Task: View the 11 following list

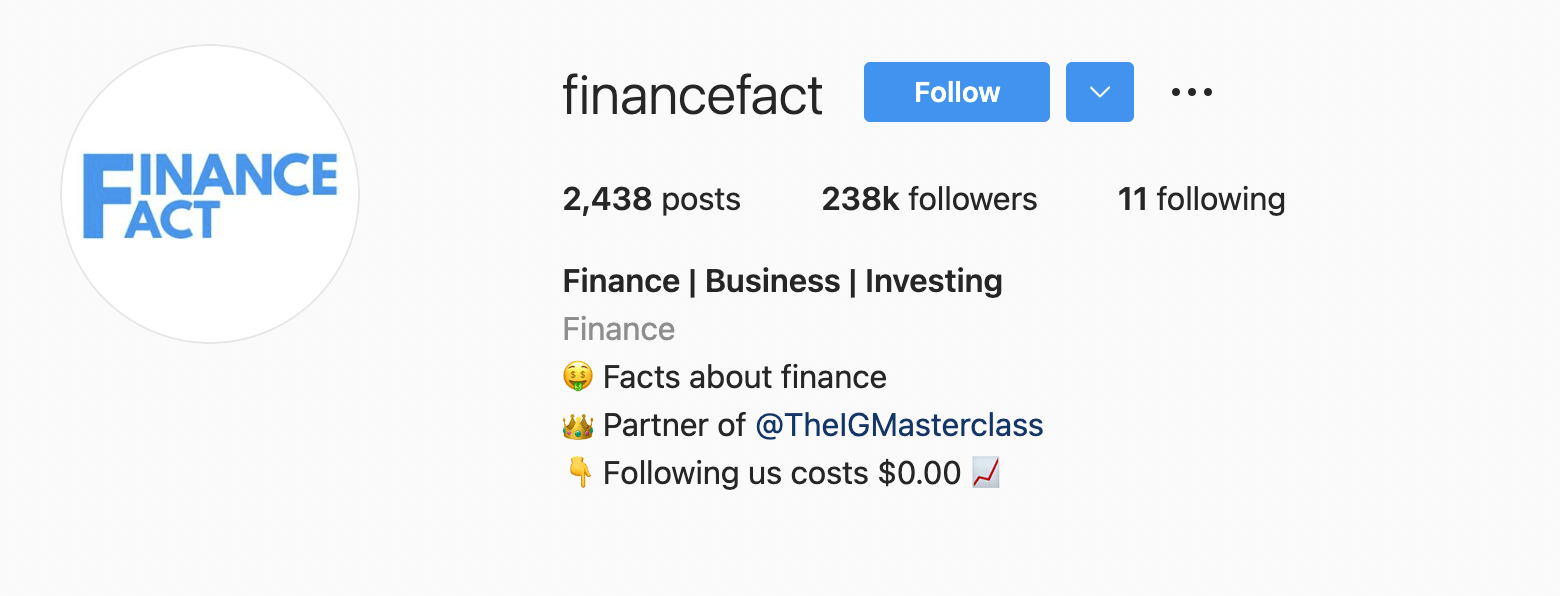Action: coord(1201,199)
